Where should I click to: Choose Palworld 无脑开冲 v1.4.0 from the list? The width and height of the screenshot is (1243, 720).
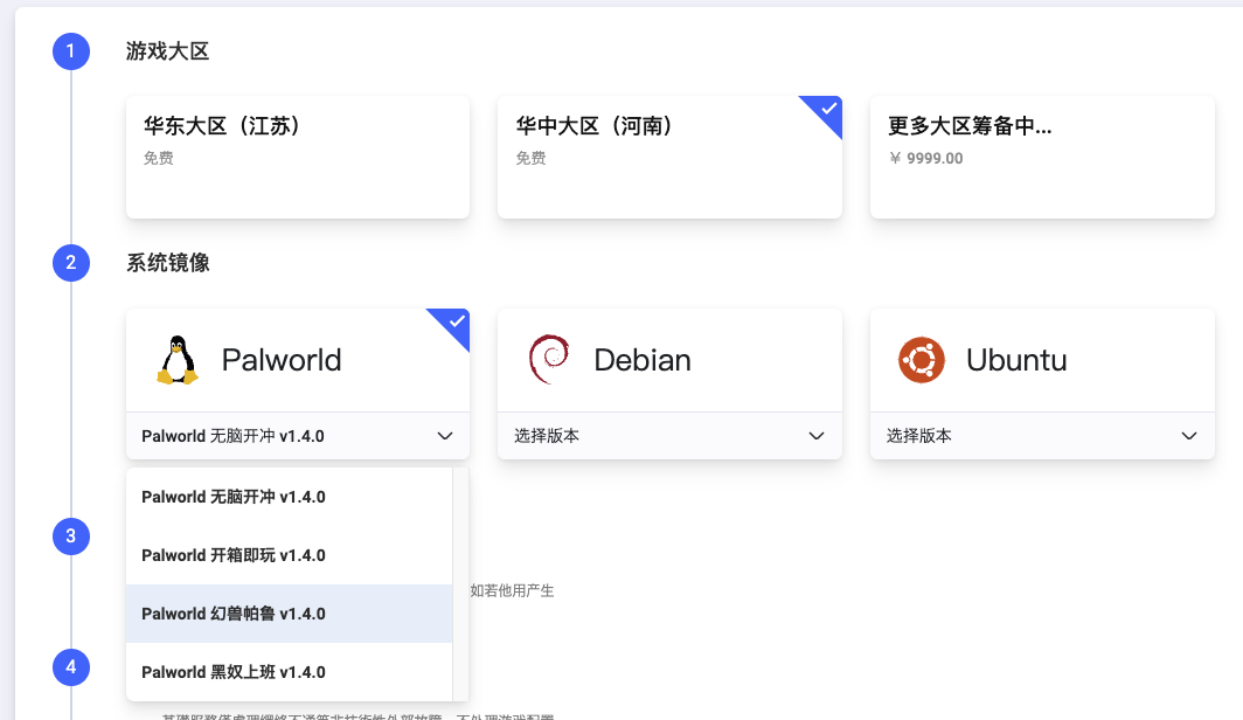(x=289, y=497)
